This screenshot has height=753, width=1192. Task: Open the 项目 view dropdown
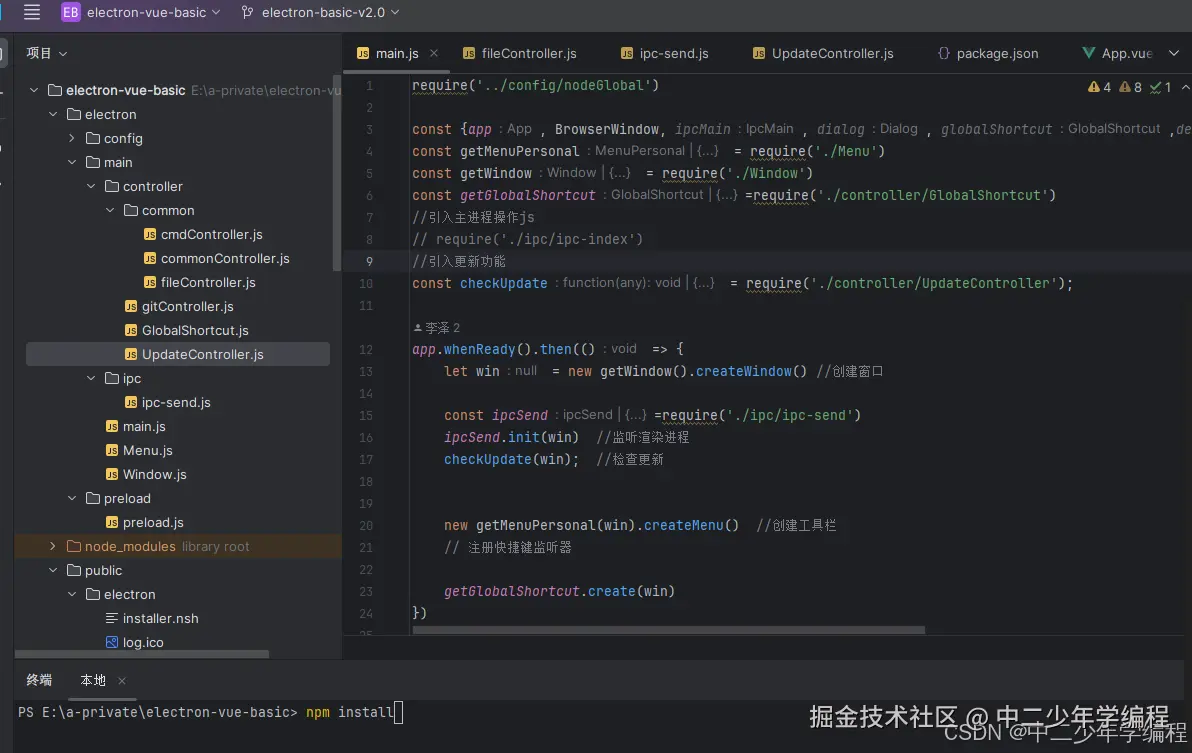tap(46, 53)
